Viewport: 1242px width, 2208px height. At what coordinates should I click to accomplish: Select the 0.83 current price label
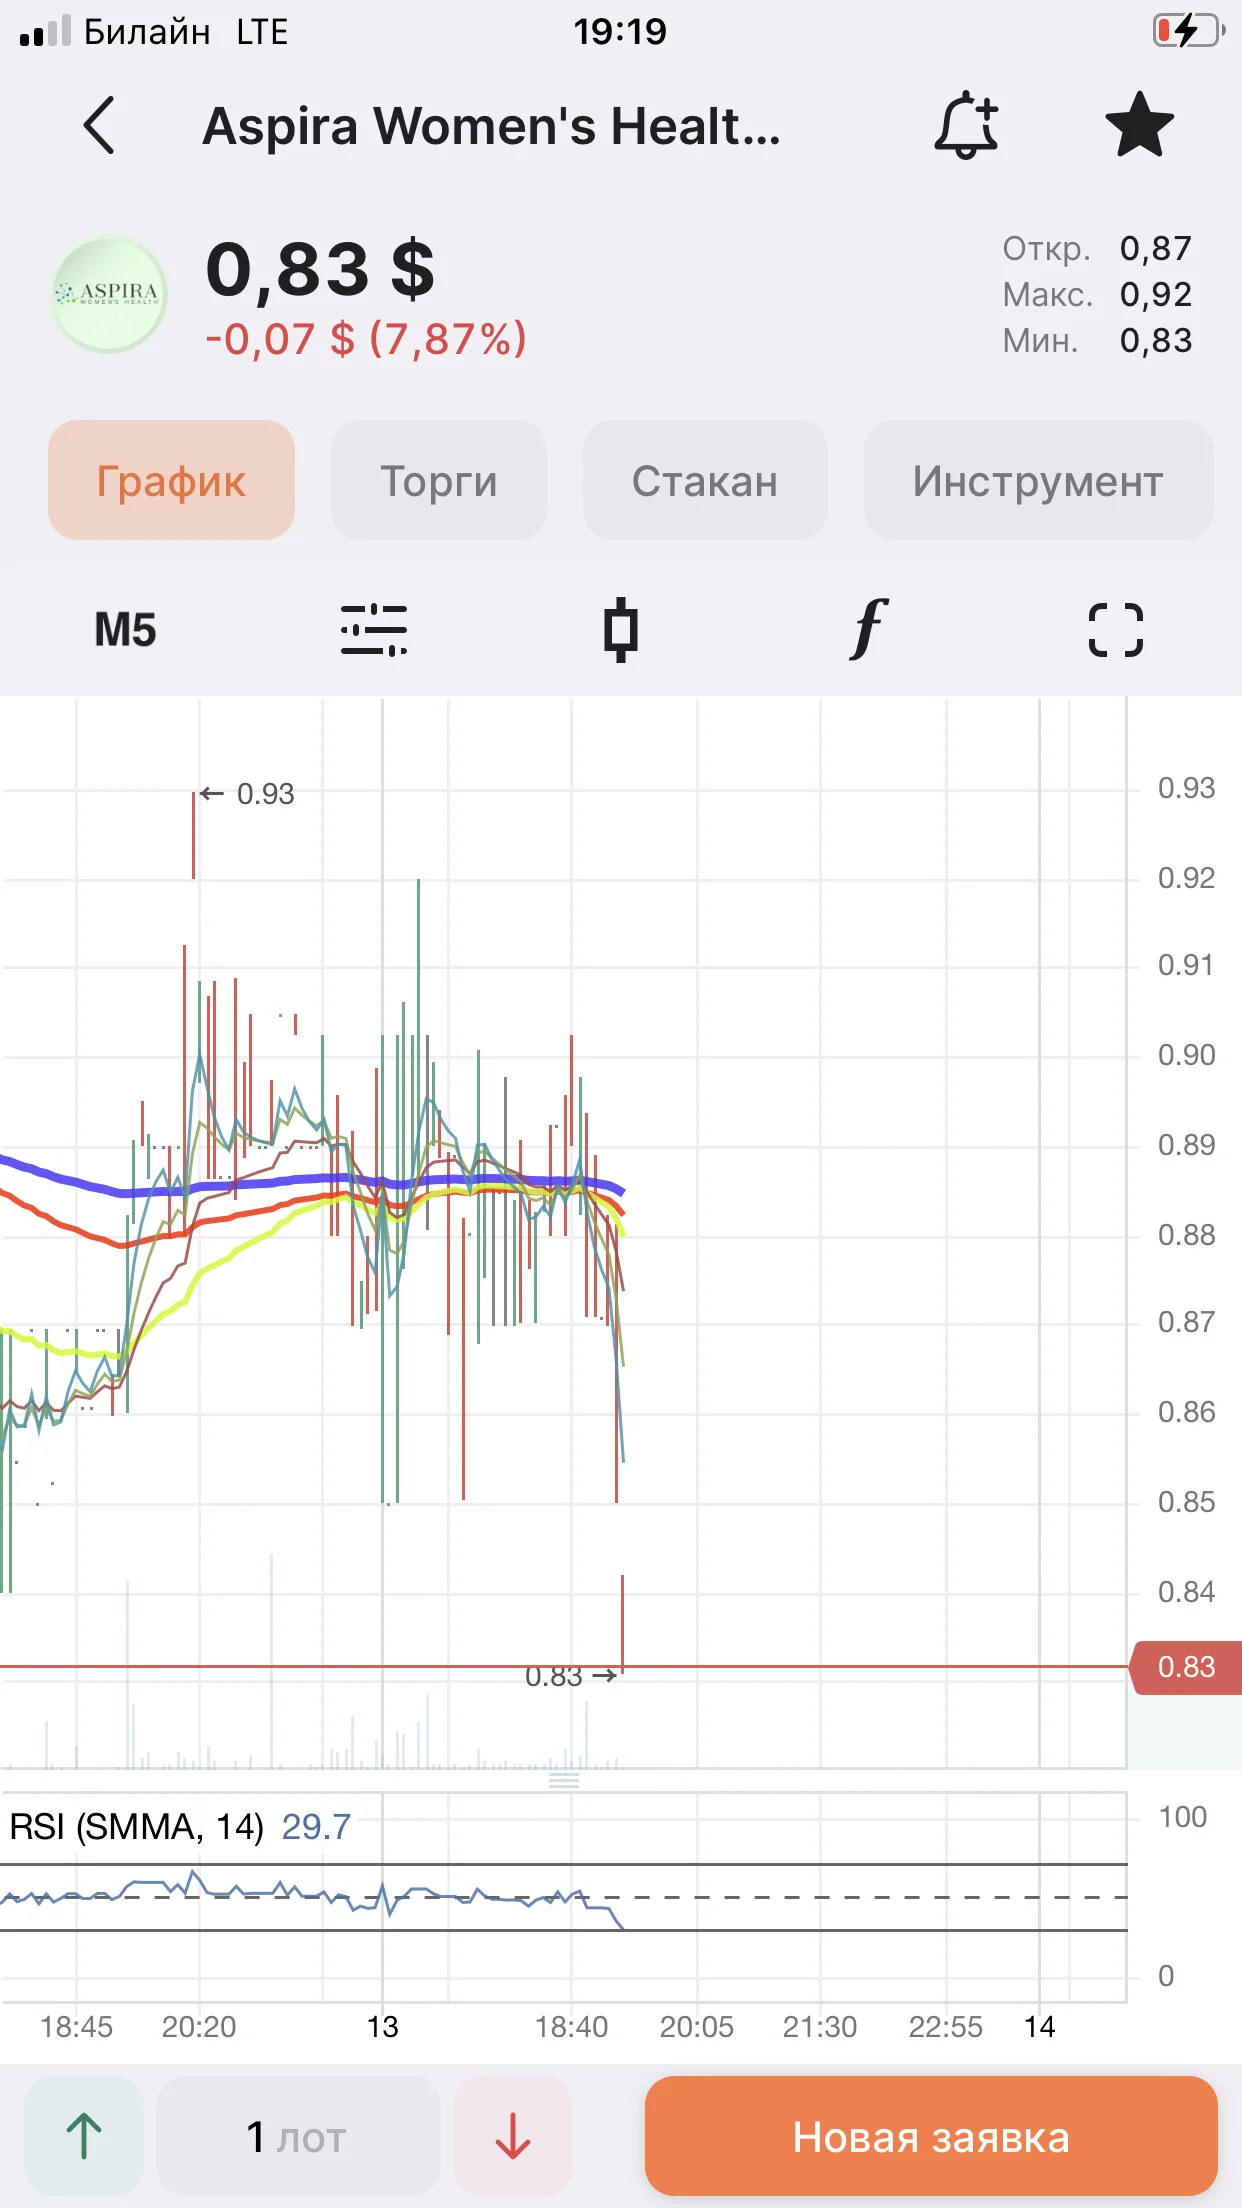[x=1186, y=1667]
